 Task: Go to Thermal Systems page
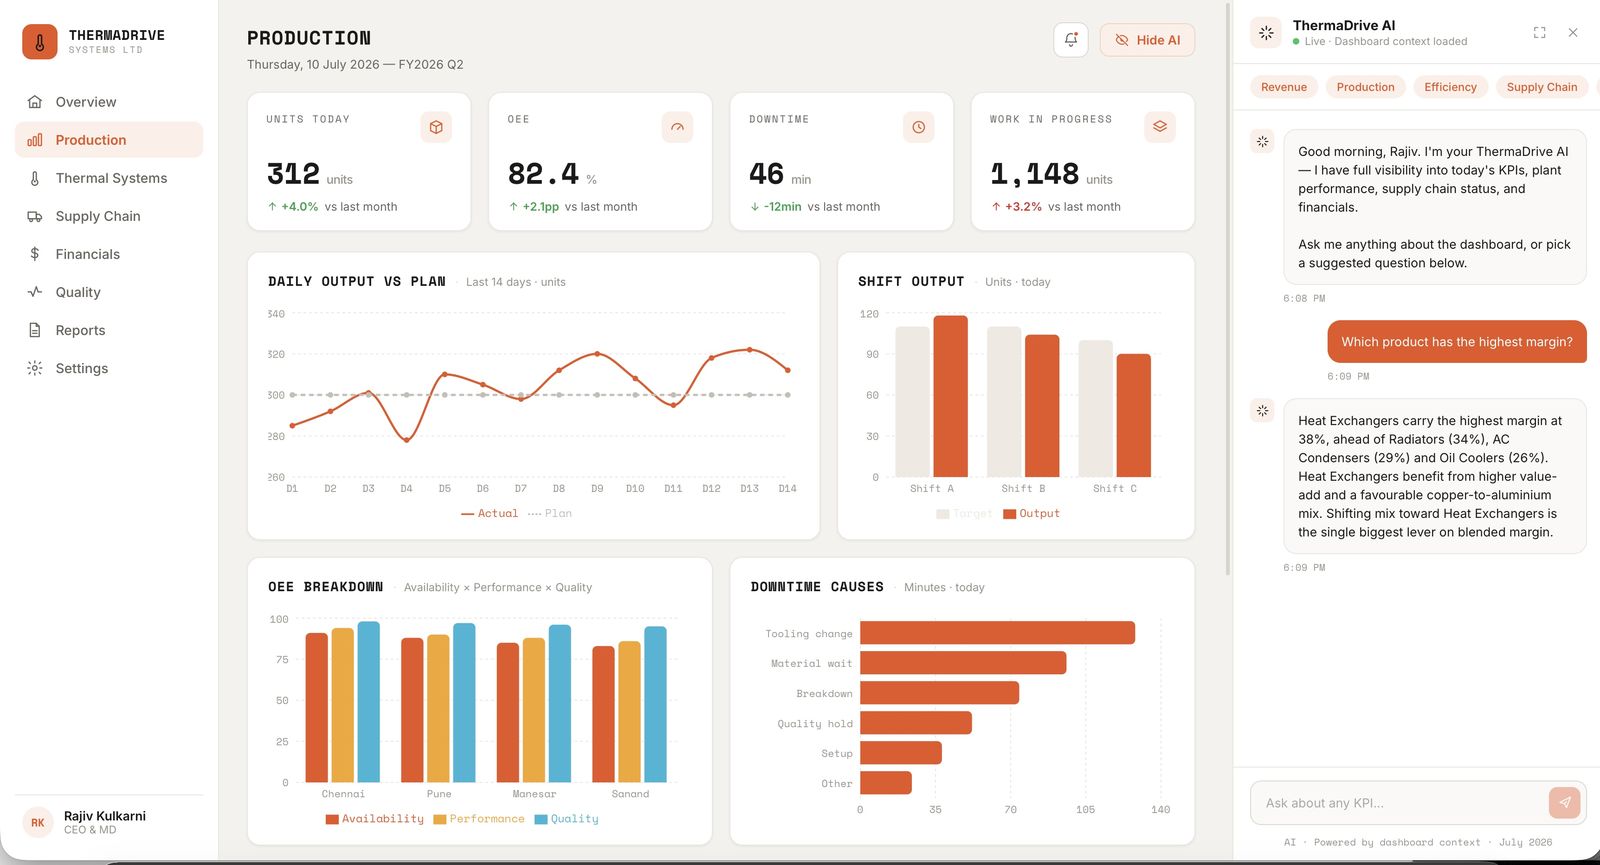click(109, 178)
